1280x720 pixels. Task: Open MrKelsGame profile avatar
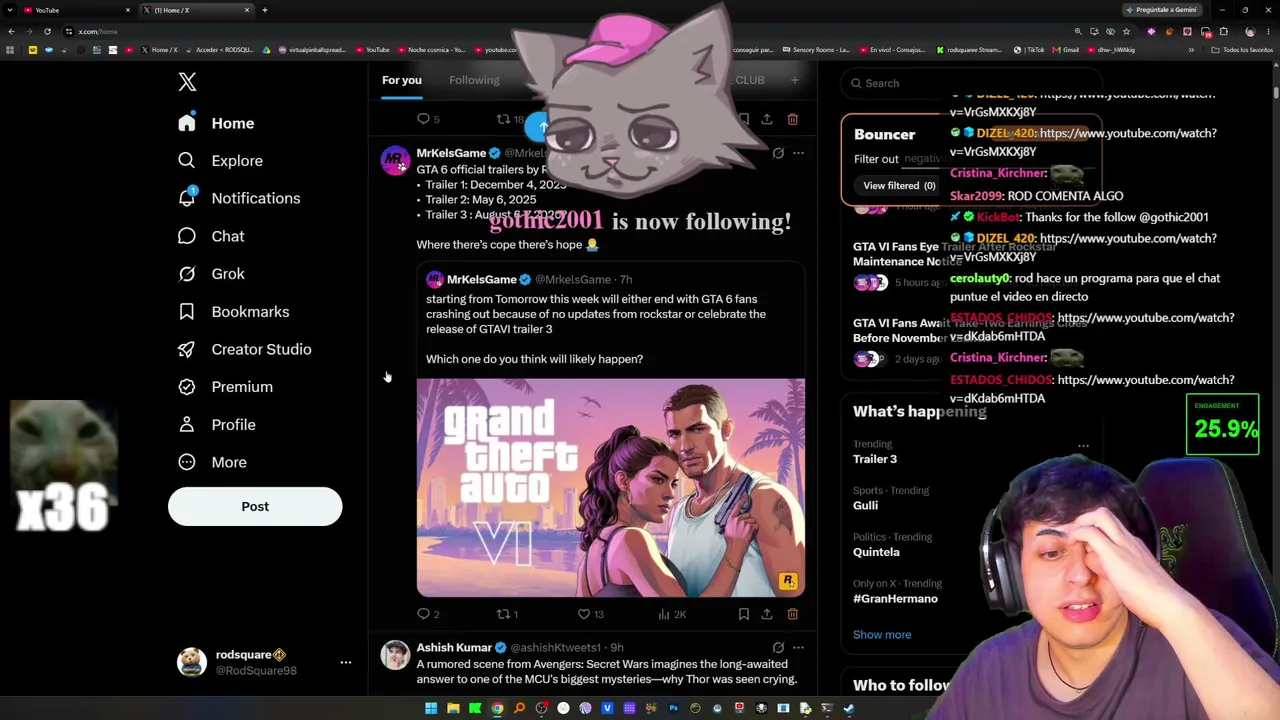click(395, 160)
